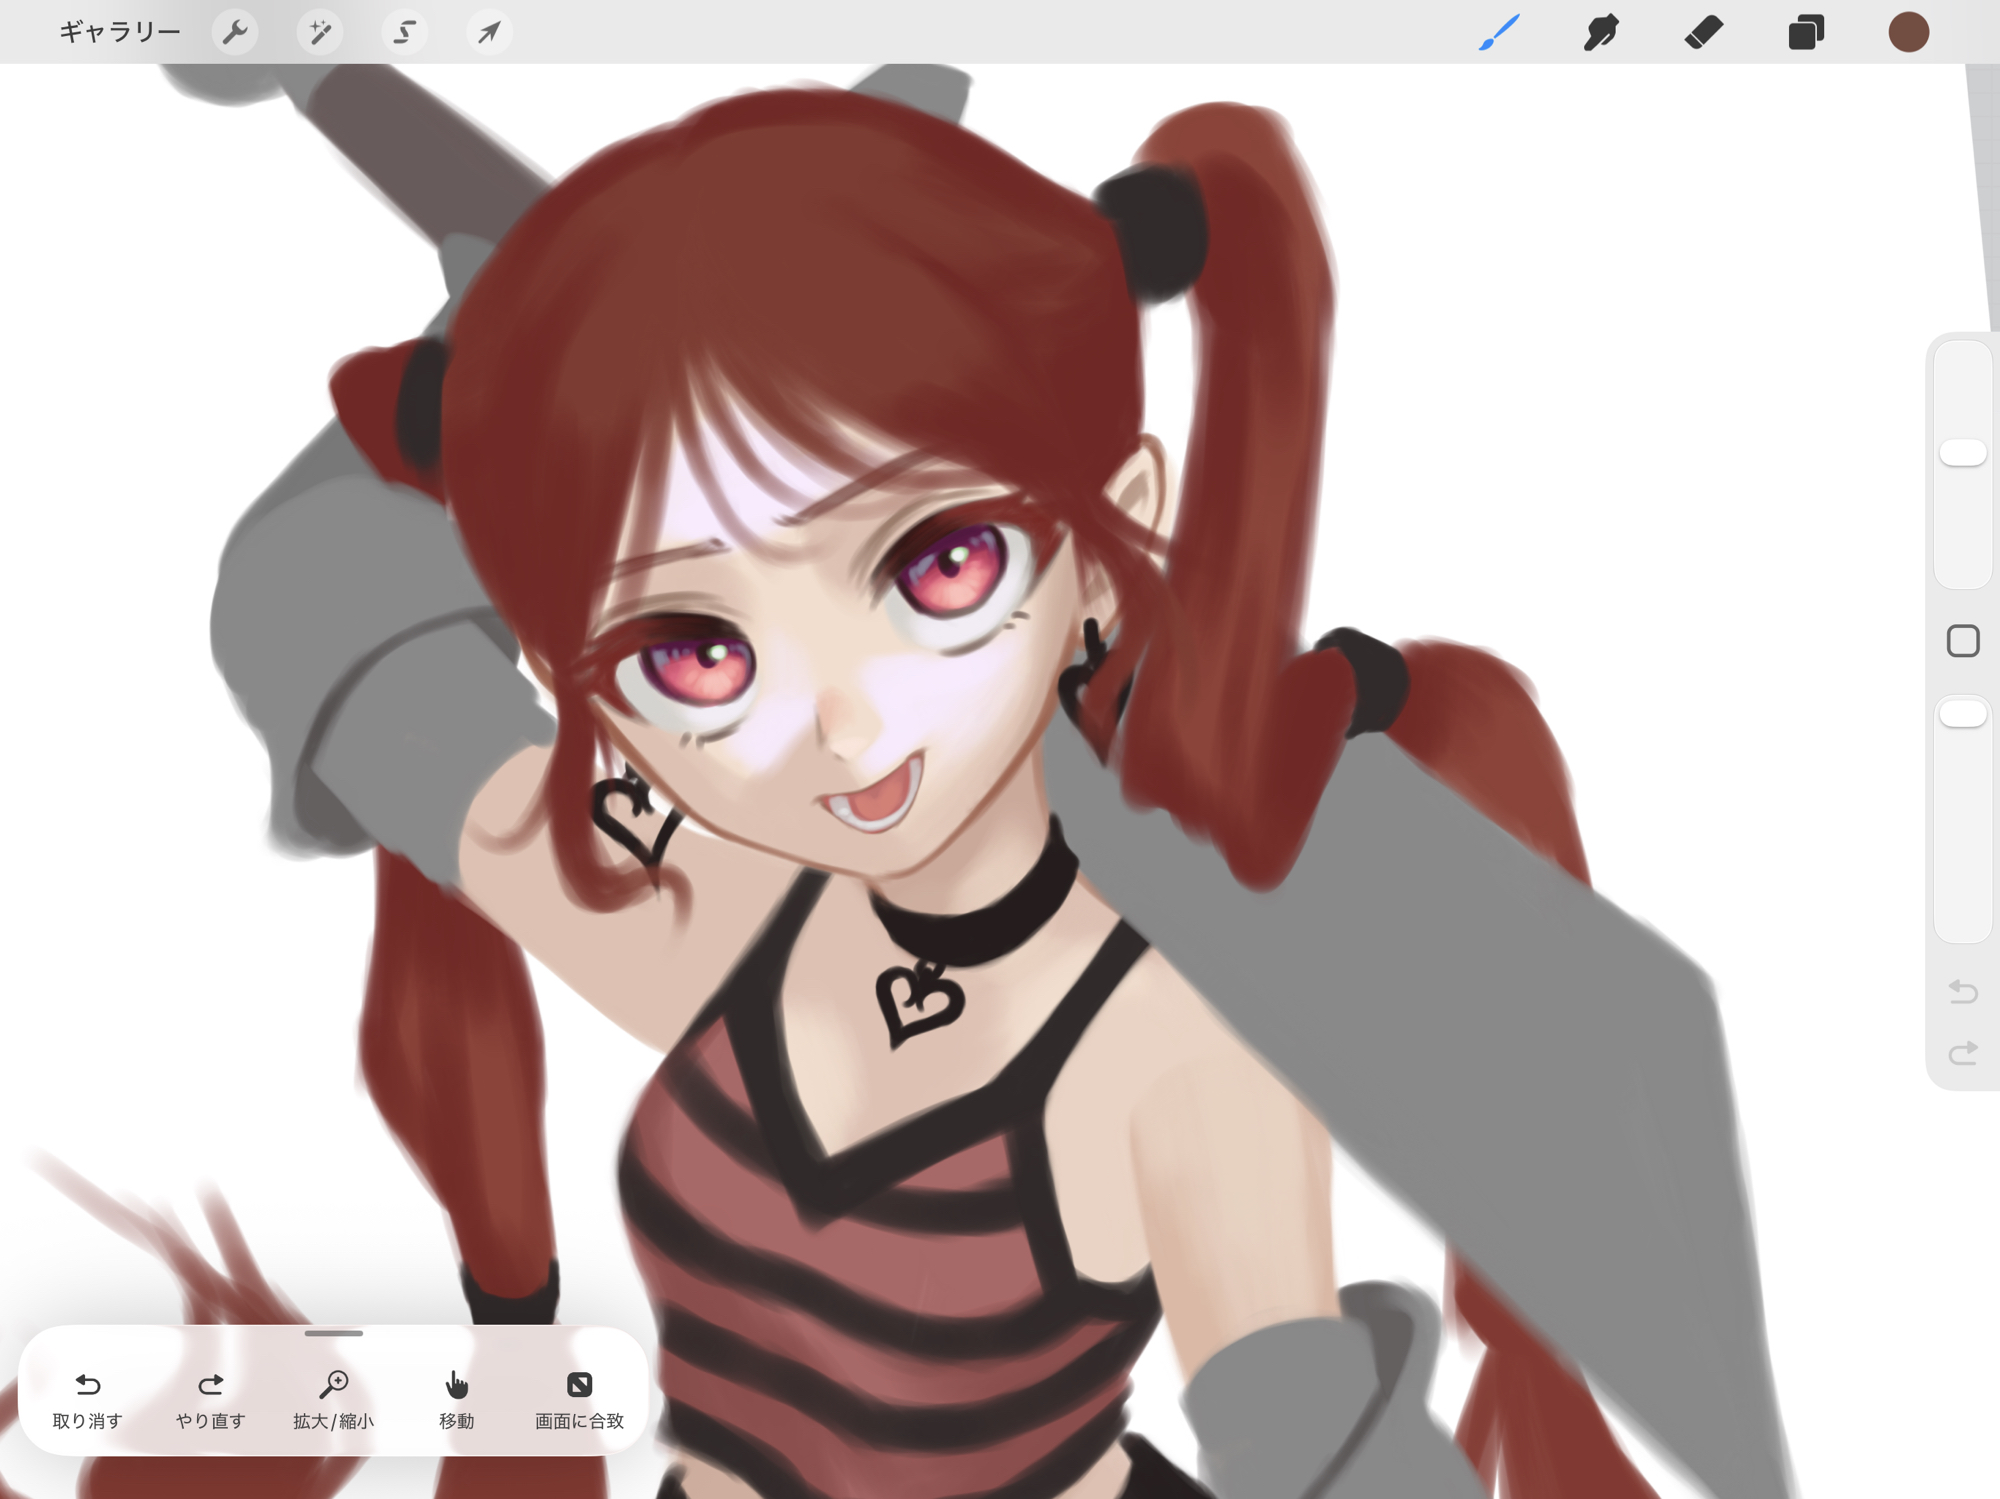Click the brush size slider handle
Image resolution: width=2000 pixels, height=1499 pixels.
pos(1962,453)
